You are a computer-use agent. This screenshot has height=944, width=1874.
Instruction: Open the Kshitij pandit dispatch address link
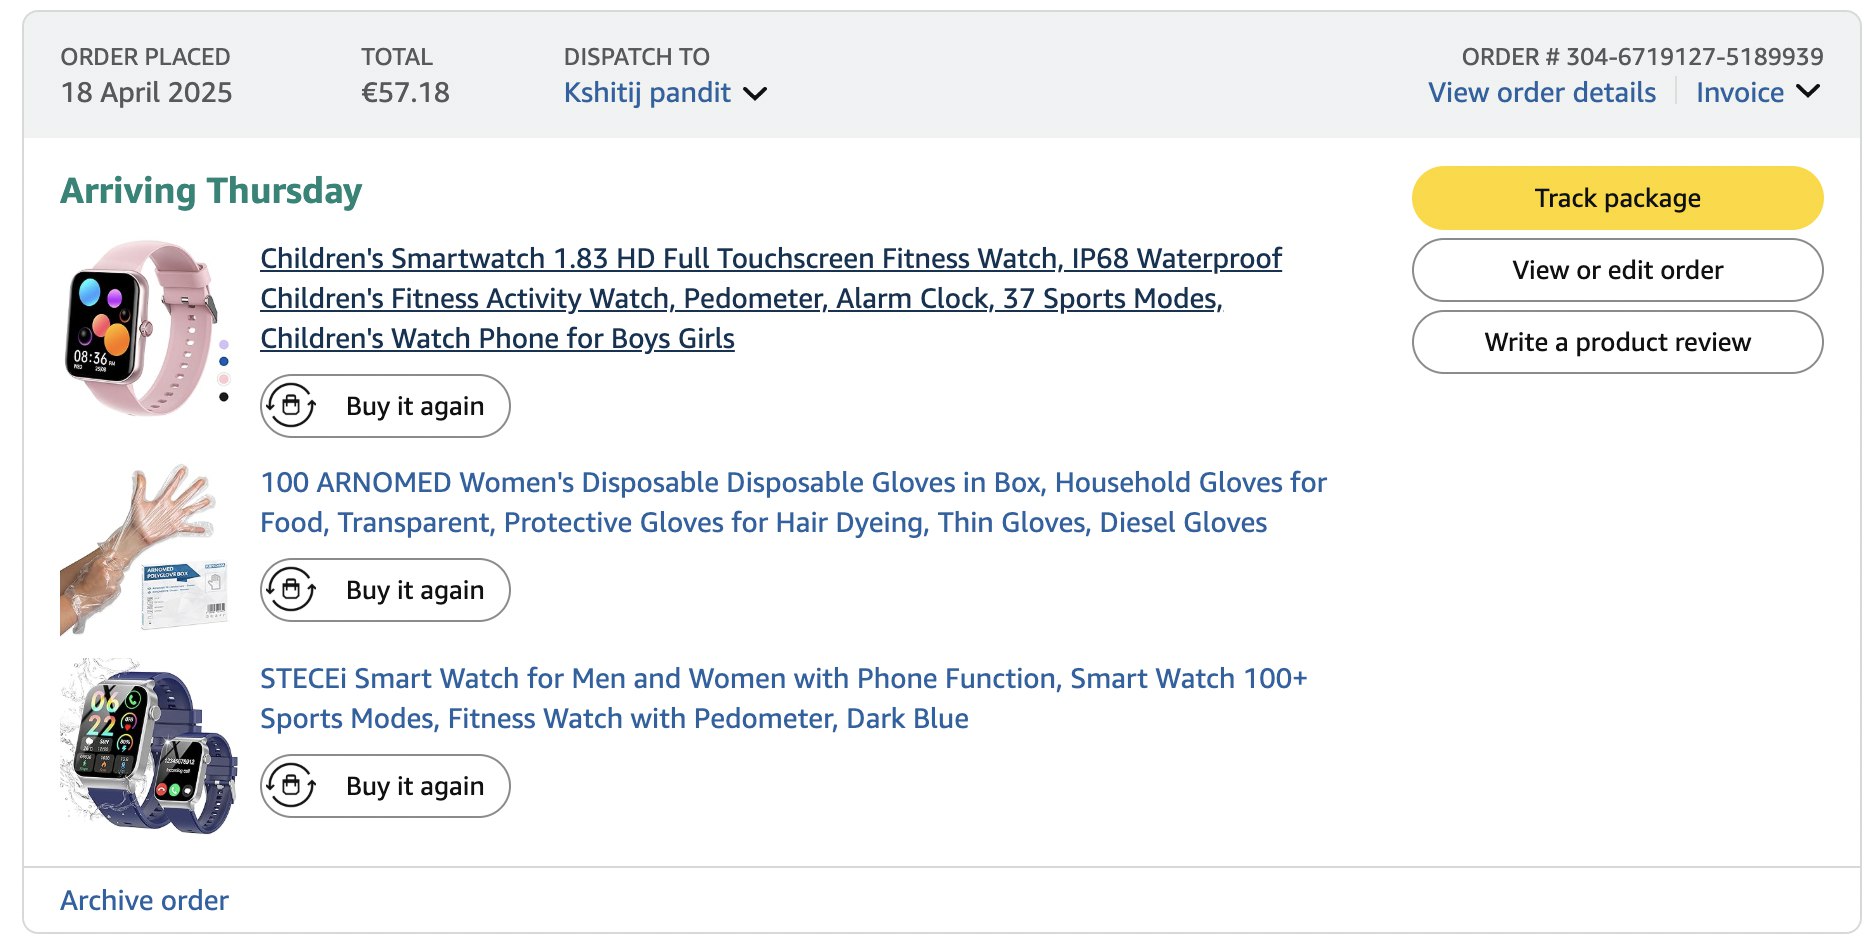point(647,93)
